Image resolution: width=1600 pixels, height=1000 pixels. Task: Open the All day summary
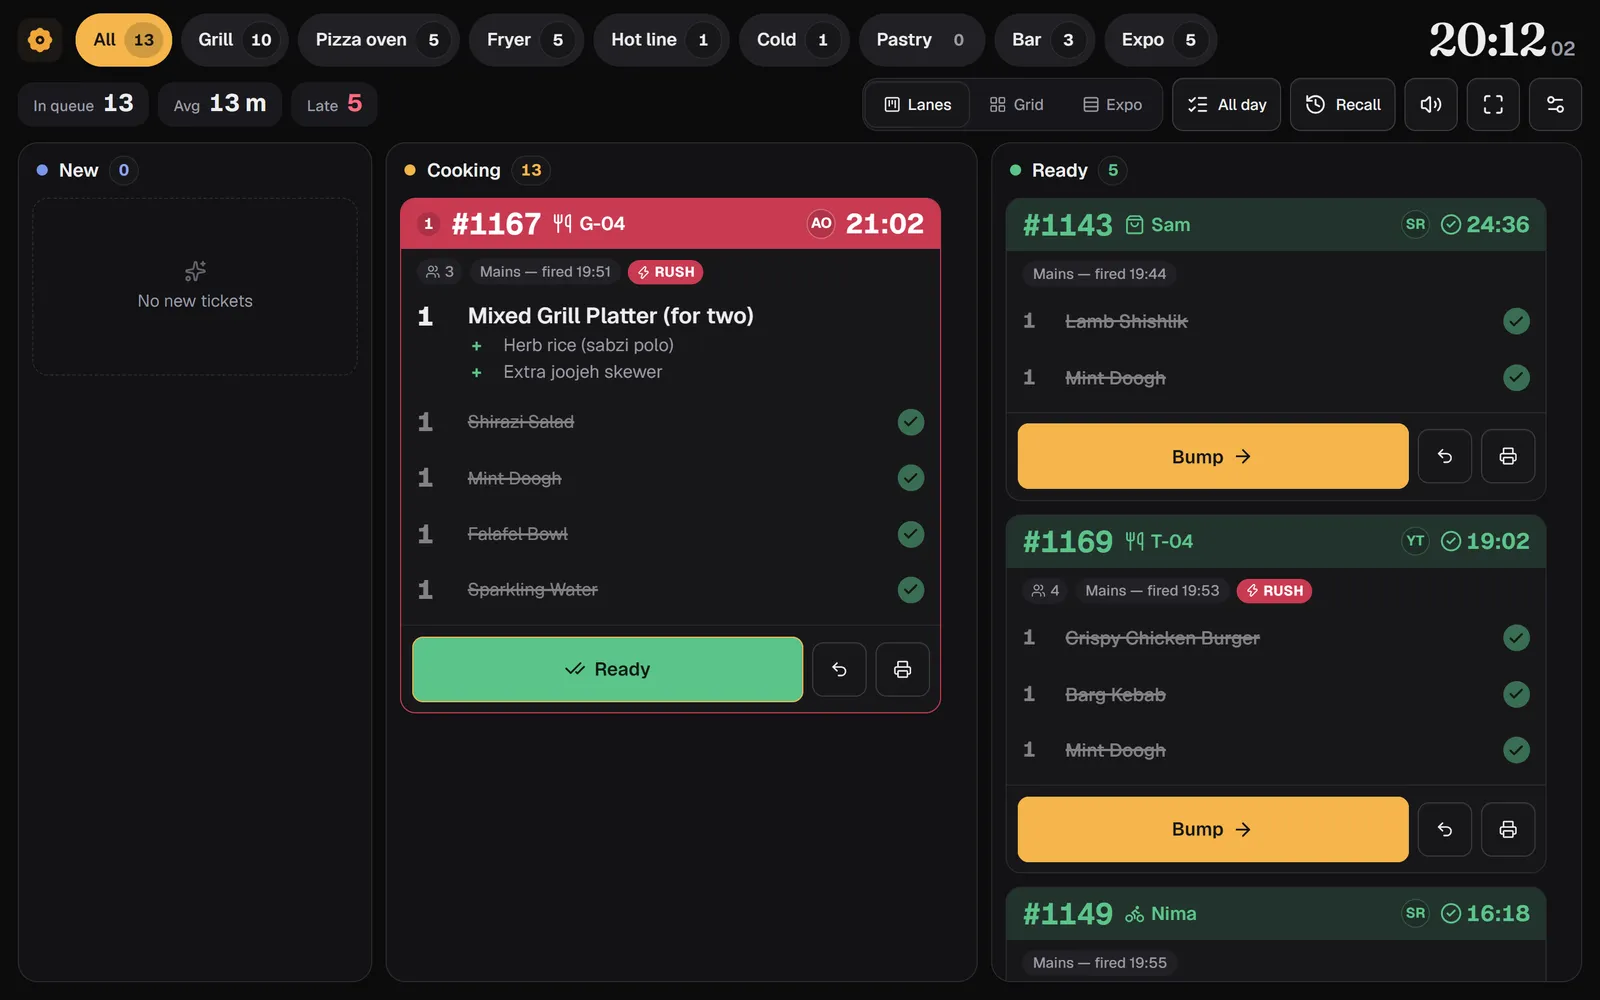coord(1226,104)
